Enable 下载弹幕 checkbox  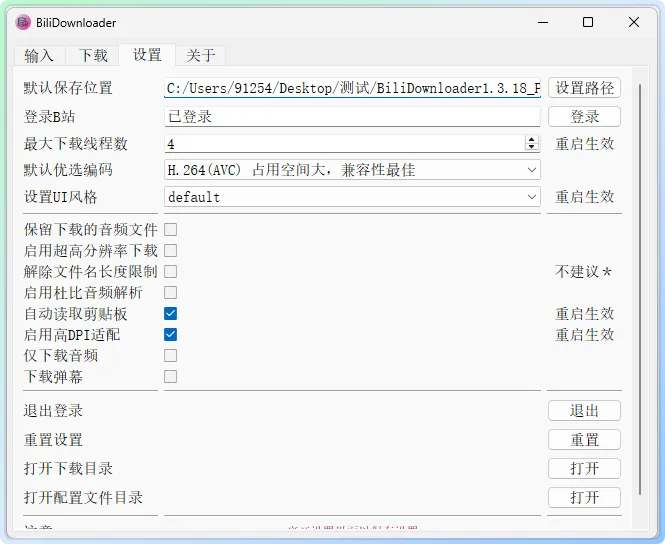coord(170,377)
